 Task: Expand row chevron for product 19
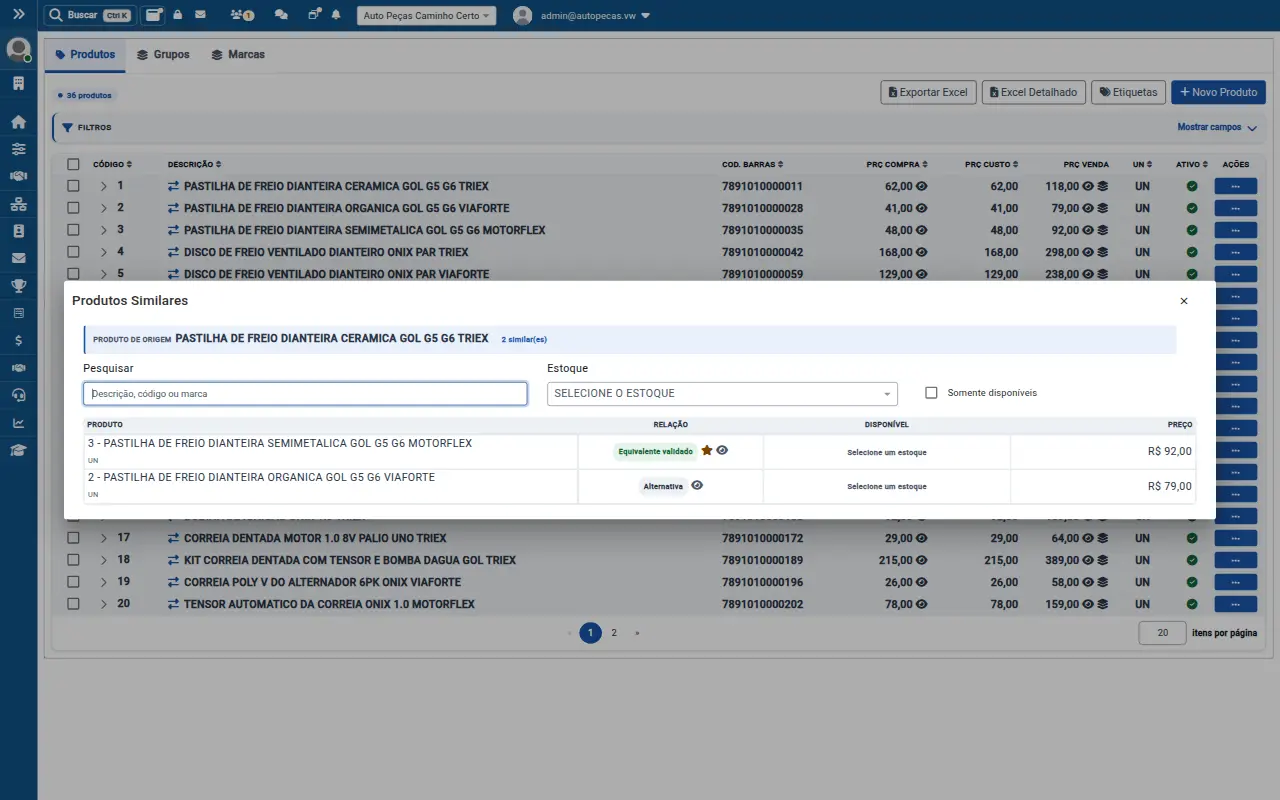(103, 582)
